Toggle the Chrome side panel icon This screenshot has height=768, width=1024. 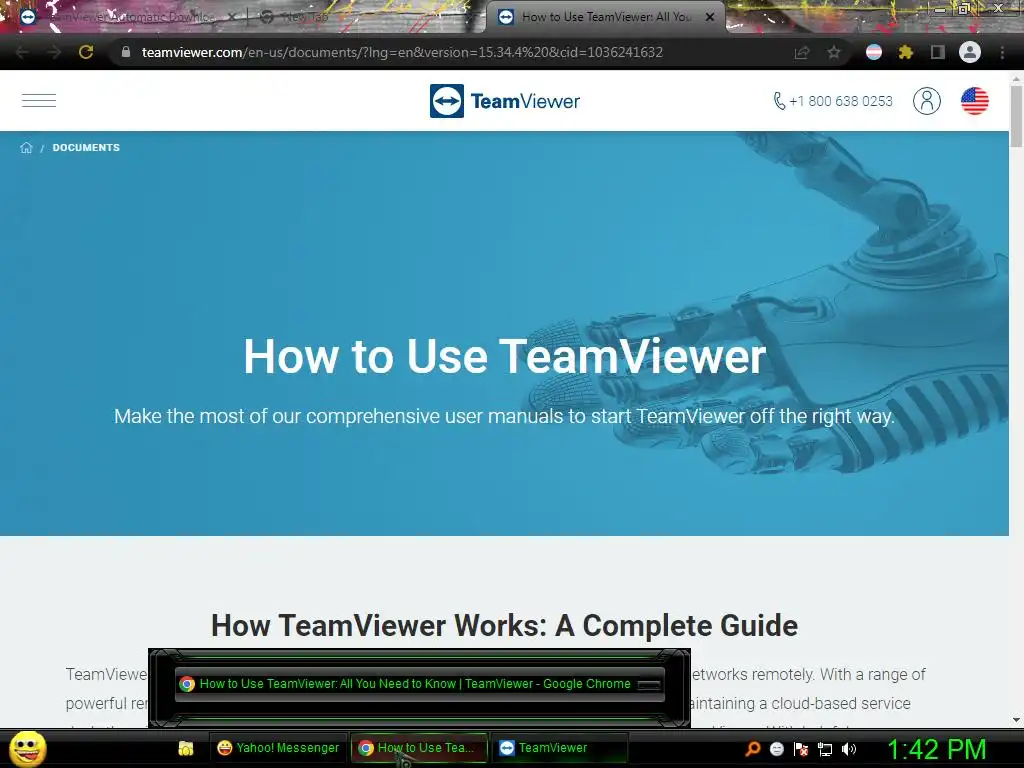point(938,52)
